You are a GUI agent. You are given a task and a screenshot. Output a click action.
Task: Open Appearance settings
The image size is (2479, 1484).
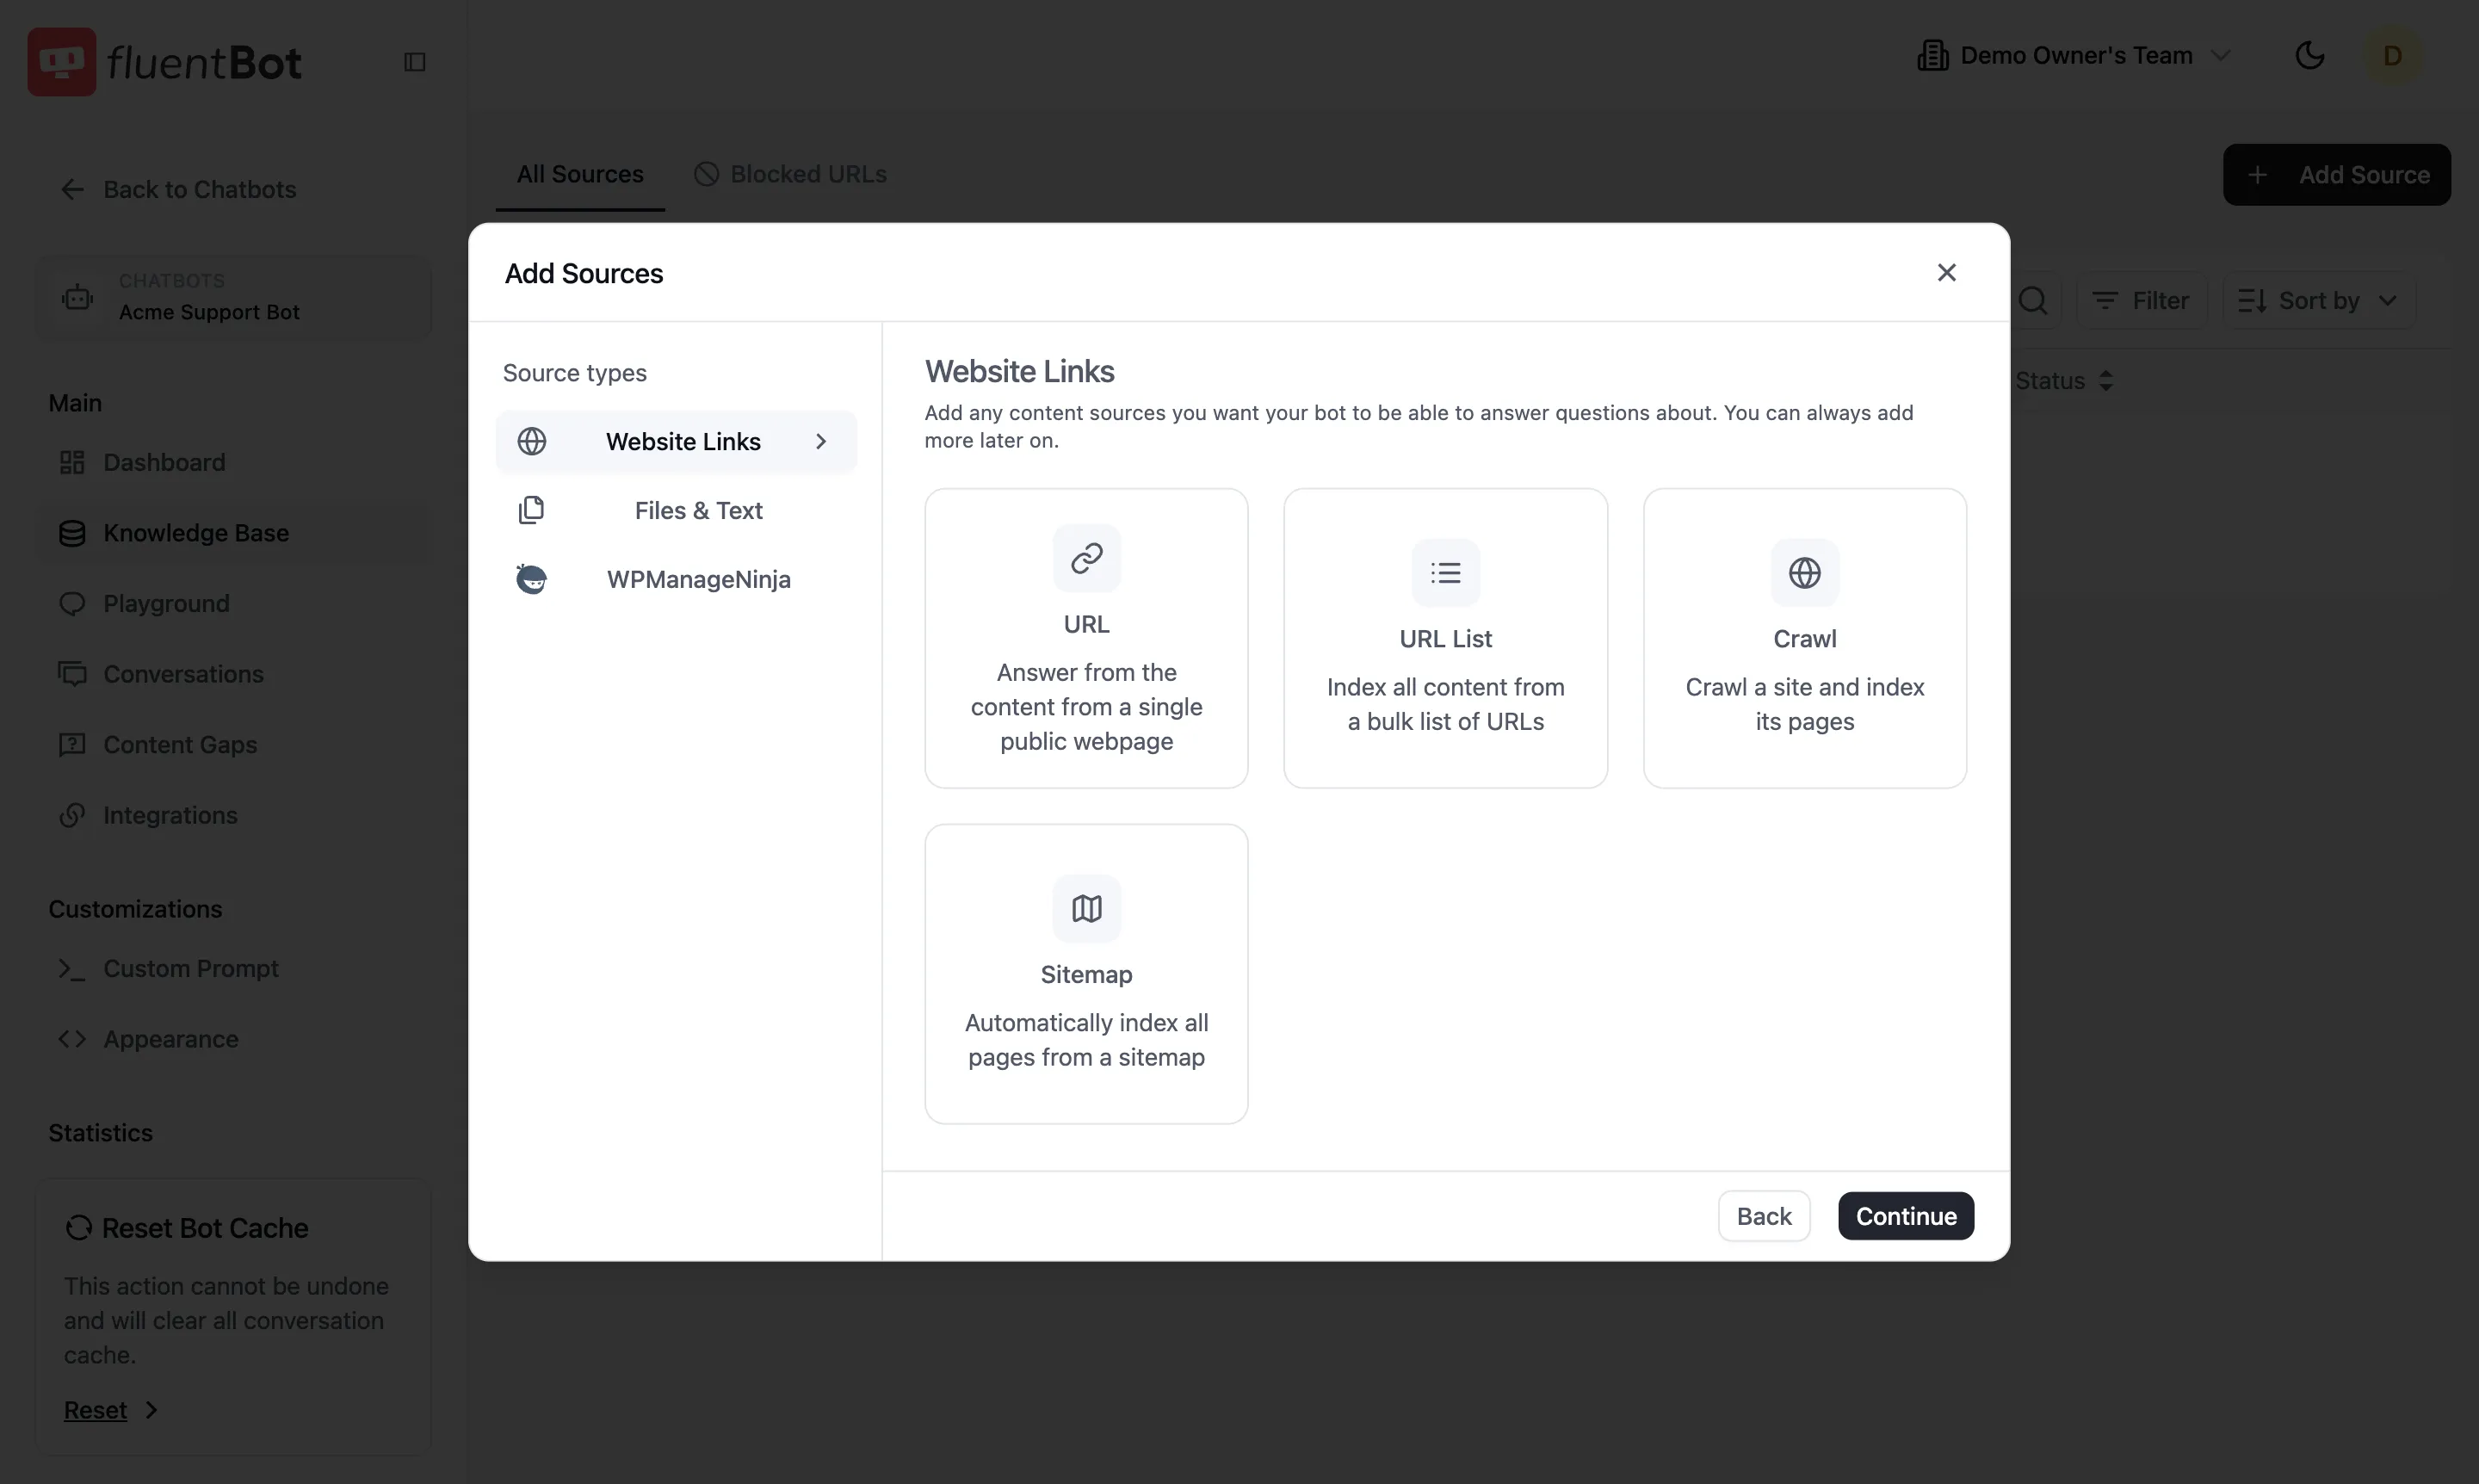pos(233,1039)
